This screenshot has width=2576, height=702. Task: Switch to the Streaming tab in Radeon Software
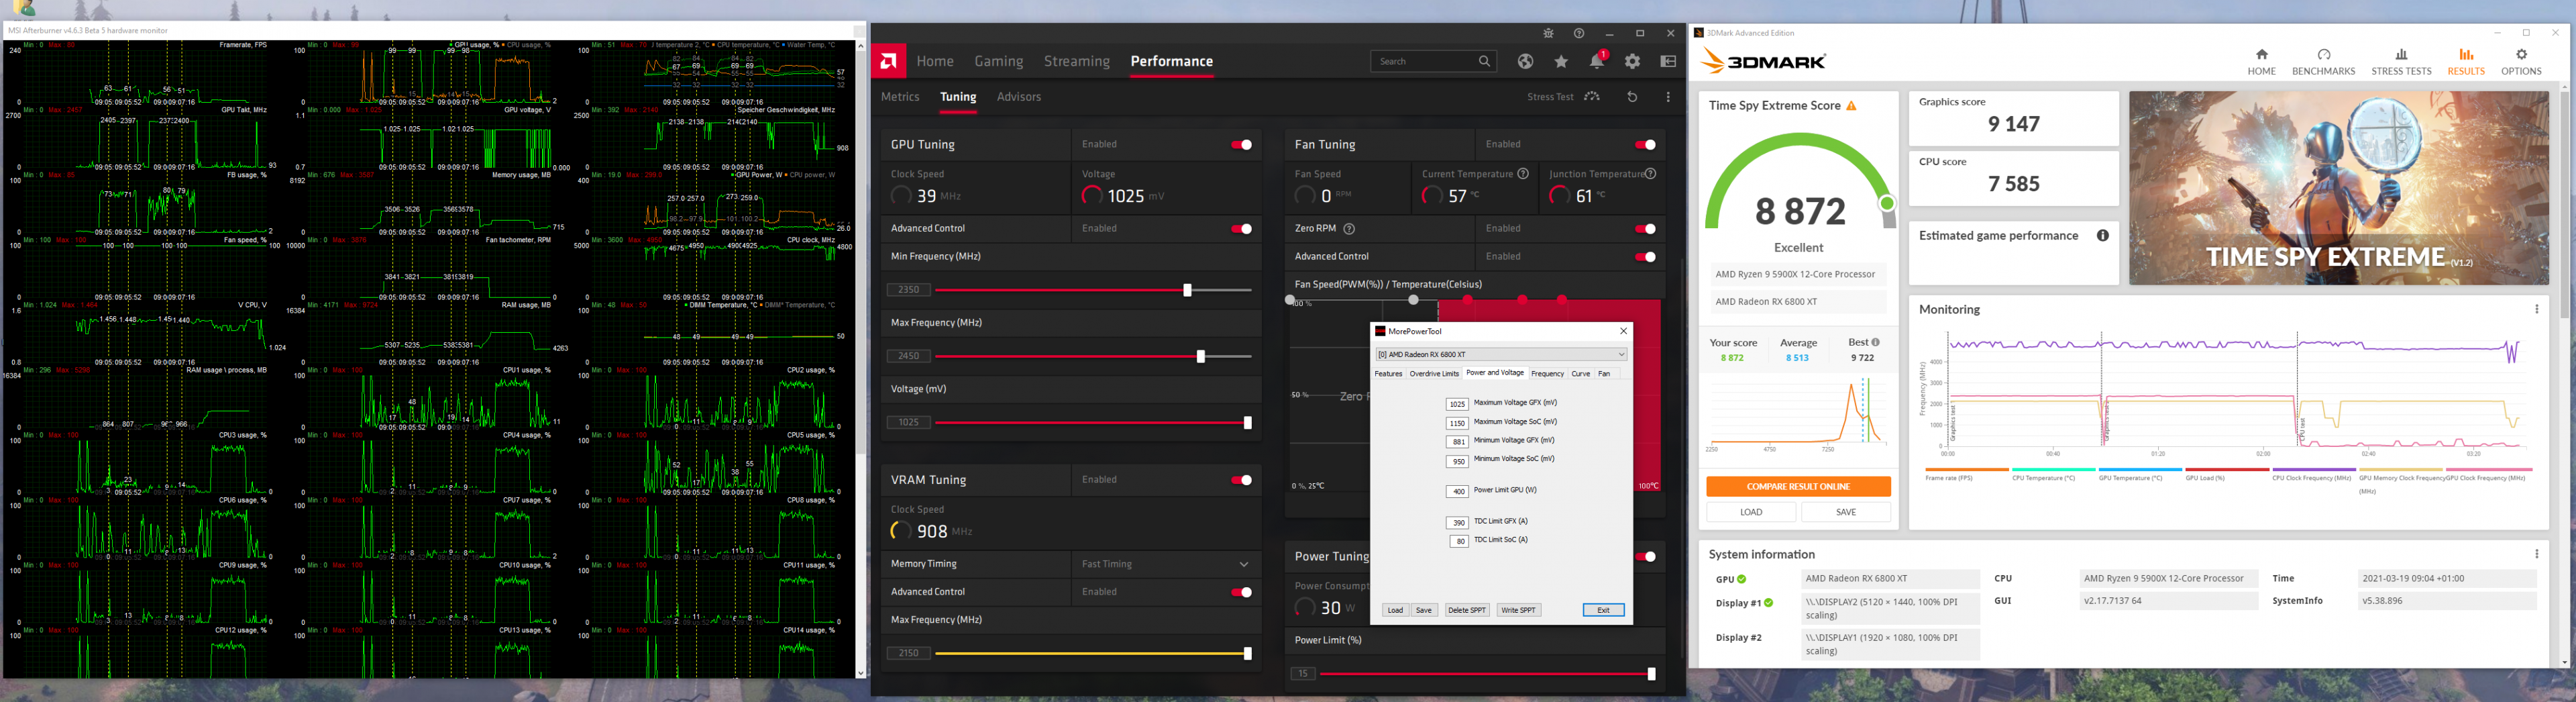pos(1077,61)
